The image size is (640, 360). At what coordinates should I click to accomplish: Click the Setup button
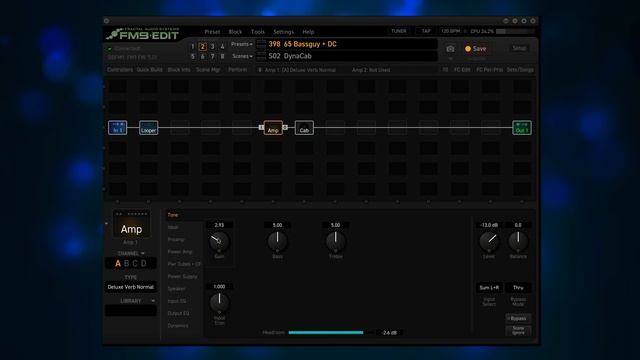point(519,48)
